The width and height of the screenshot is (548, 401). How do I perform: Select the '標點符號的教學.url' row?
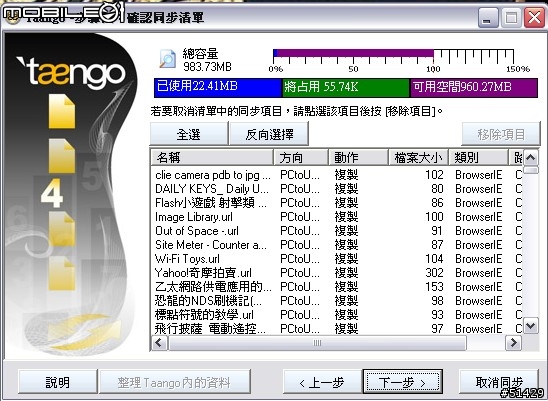coord(337,315)
